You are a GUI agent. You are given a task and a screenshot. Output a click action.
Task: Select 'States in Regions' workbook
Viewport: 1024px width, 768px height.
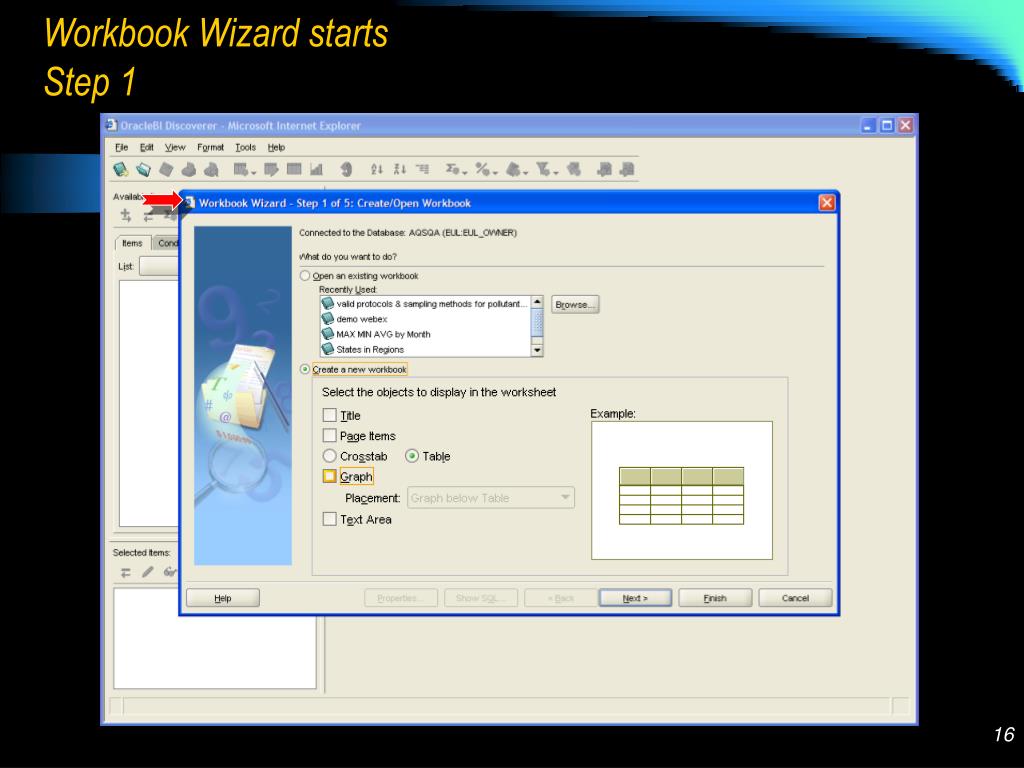[370, 349]
